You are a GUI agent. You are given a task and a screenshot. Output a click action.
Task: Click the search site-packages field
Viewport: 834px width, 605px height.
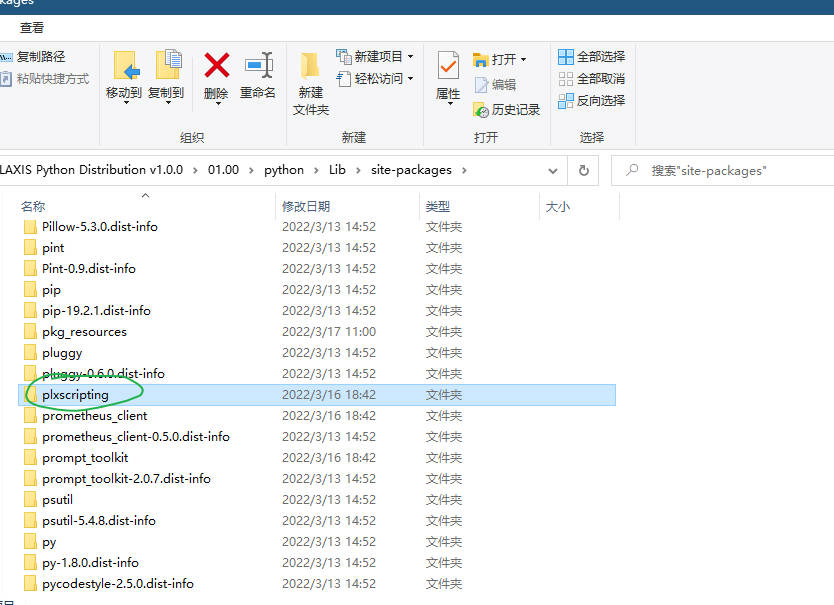723,171
